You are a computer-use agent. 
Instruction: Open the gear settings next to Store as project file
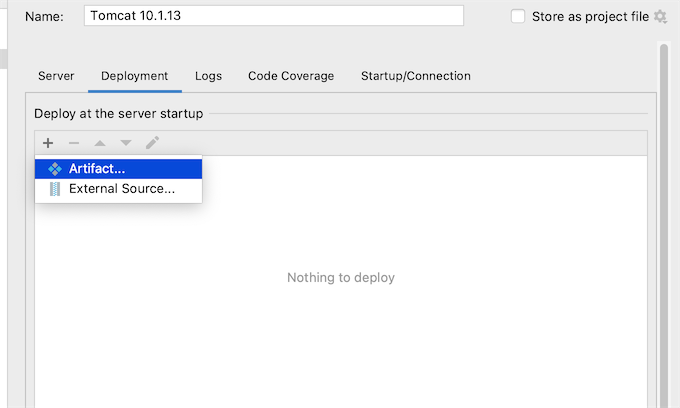tap(660, 16)
